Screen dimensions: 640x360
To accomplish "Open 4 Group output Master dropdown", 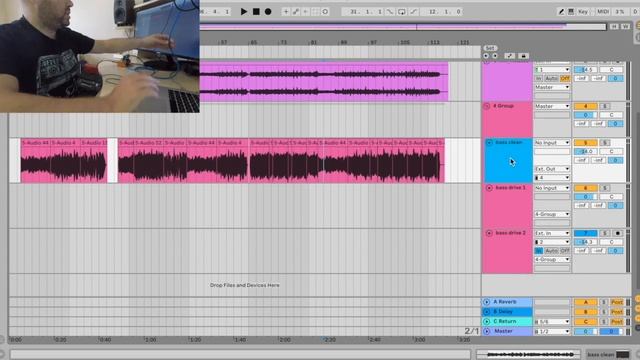I will pyautogui.click(x=552, y=107).
